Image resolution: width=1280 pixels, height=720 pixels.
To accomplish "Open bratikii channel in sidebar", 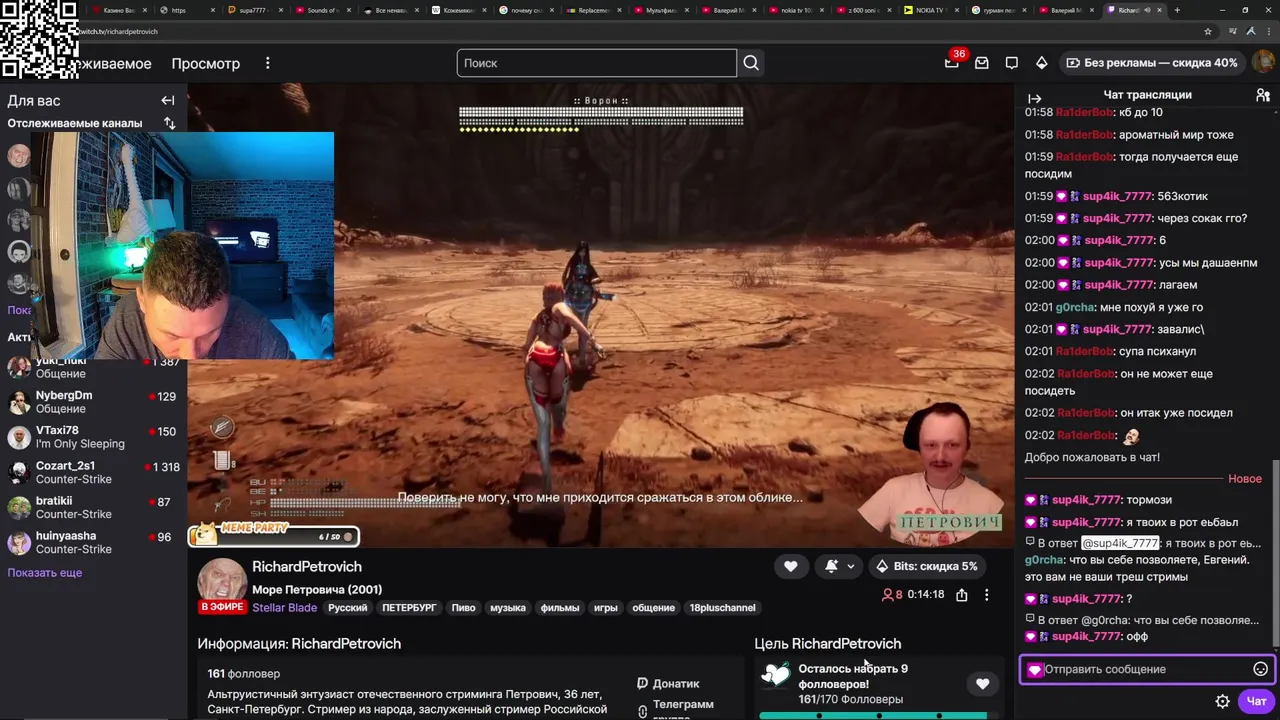I will [92, 507].
